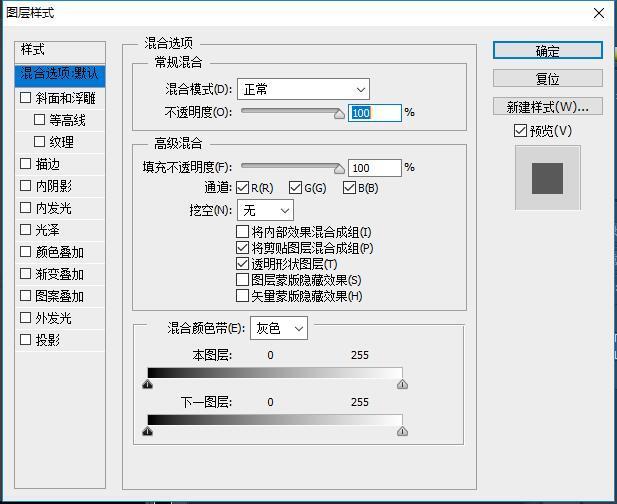Select the 斜面和浮雕 label
The image size is (617, 504).
click(65, 98)
